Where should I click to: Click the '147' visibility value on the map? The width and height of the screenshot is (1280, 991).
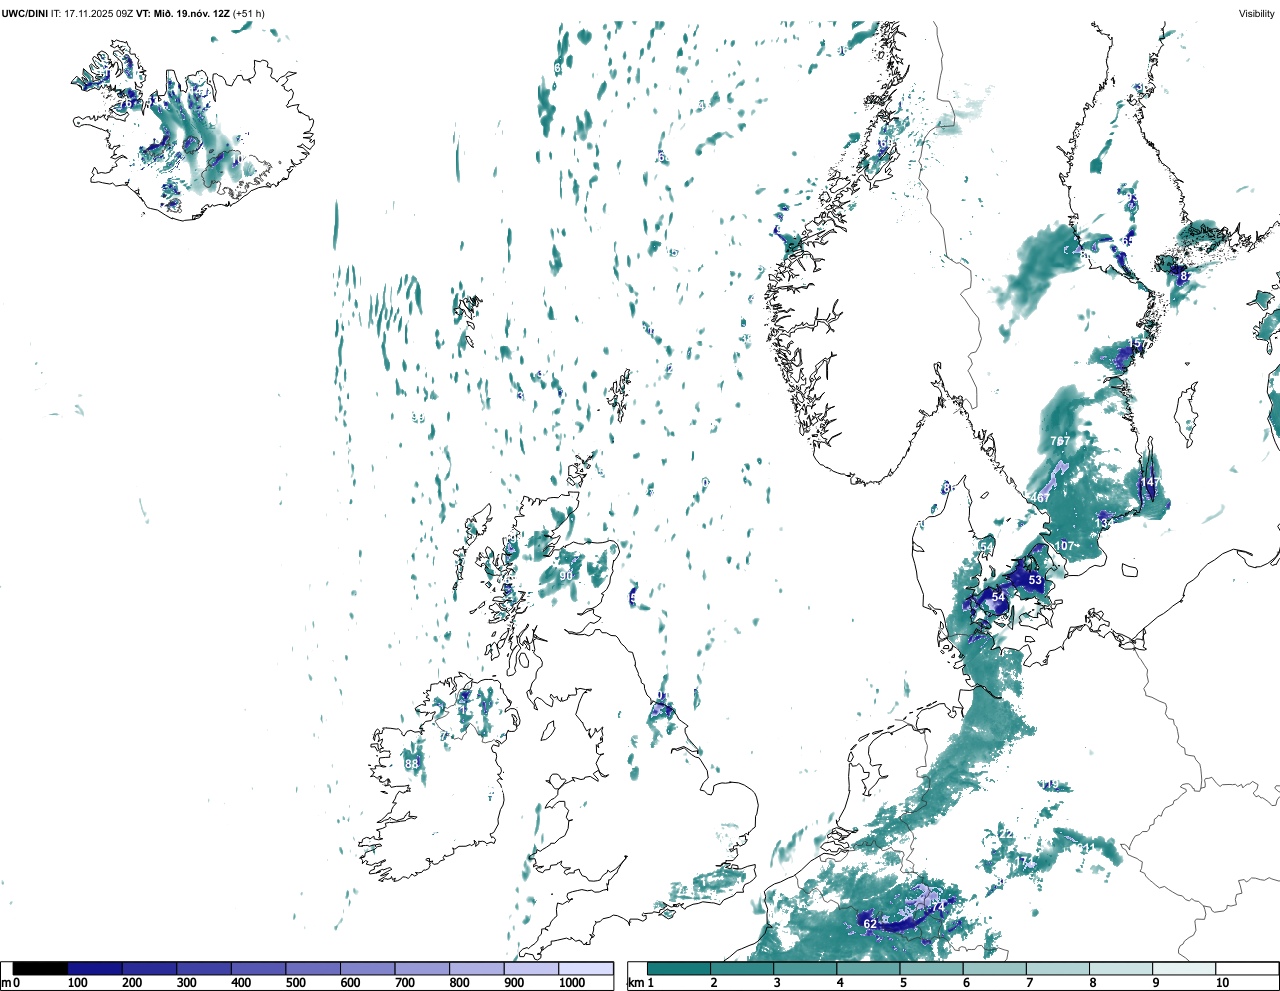pyautogui.click(x=1150, y=482)
